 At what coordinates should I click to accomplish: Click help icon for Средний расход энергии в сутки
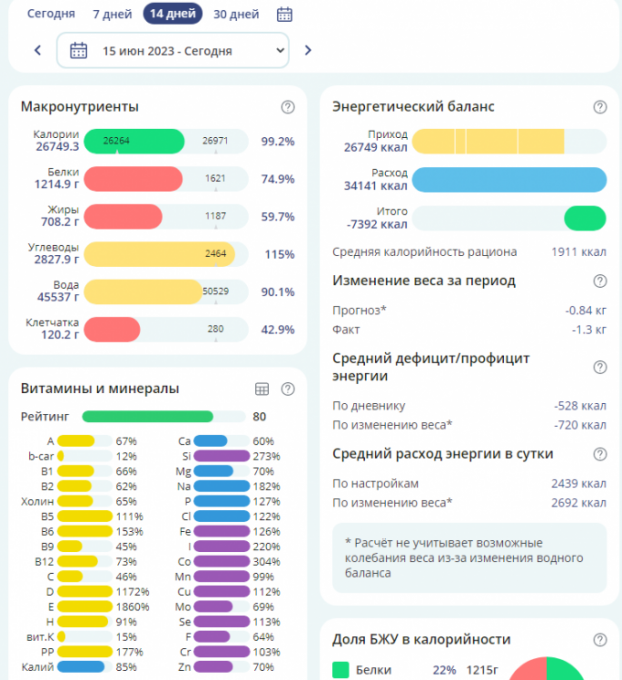point(600,453)
